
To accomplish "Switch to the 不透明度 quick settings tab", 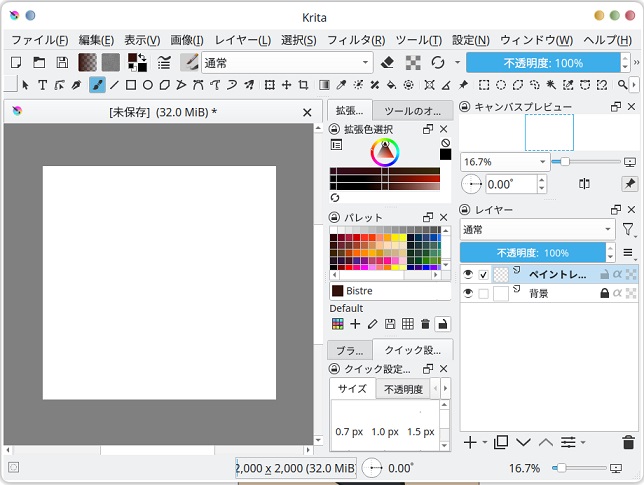I will (402, 389).
